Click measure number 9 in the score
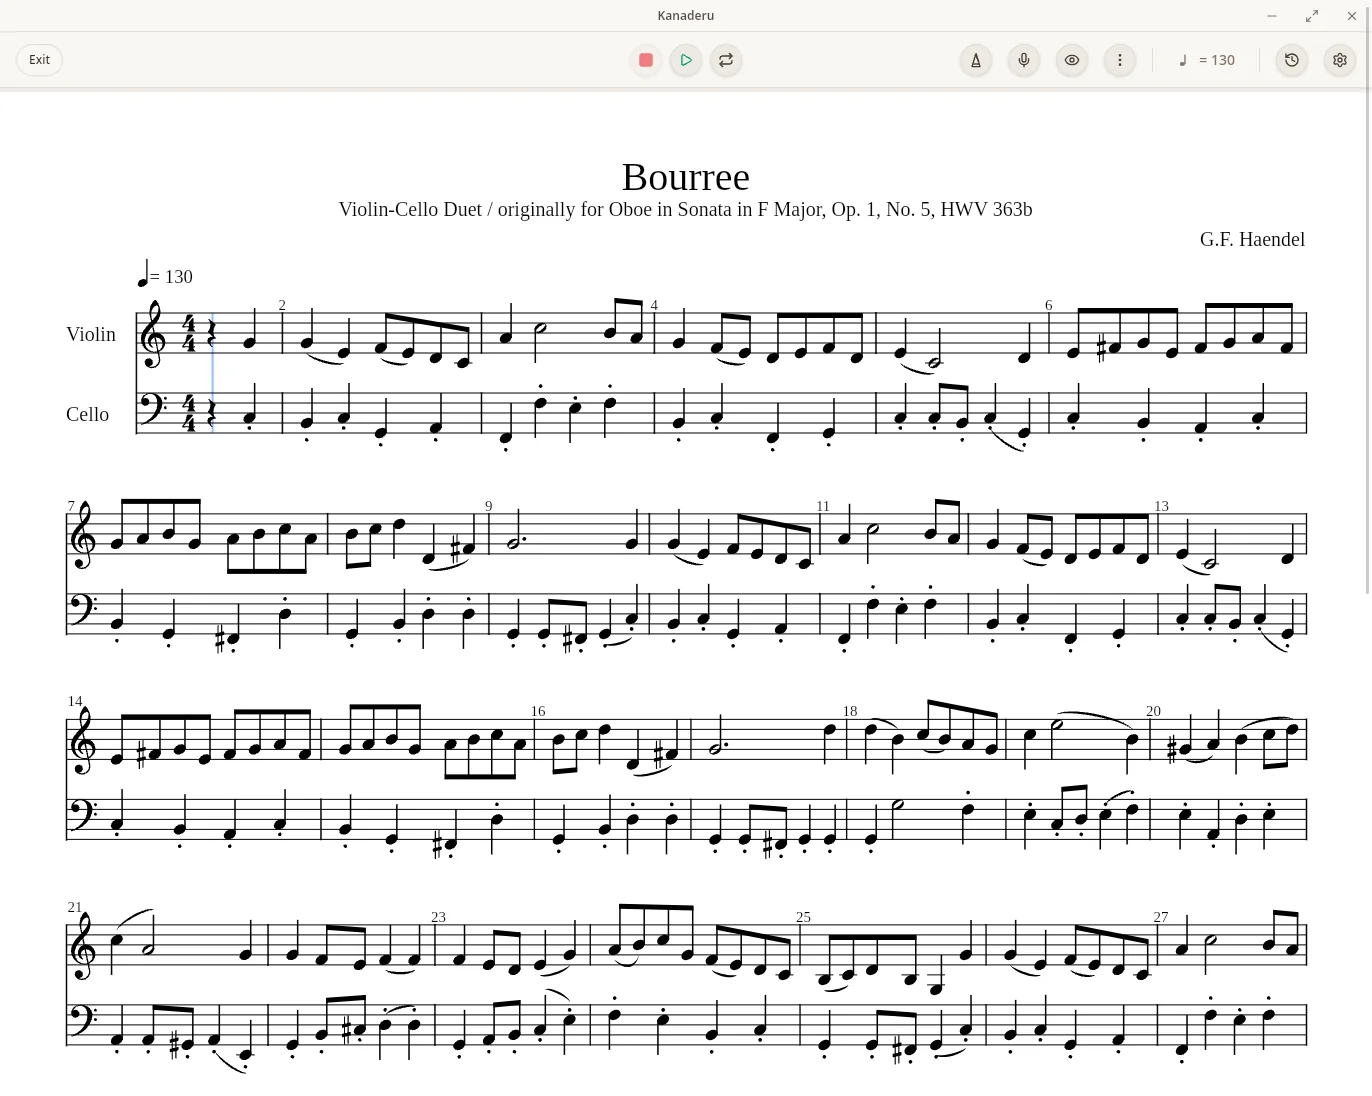The width and height of the screenshot is (1372, 1096). 489,506
